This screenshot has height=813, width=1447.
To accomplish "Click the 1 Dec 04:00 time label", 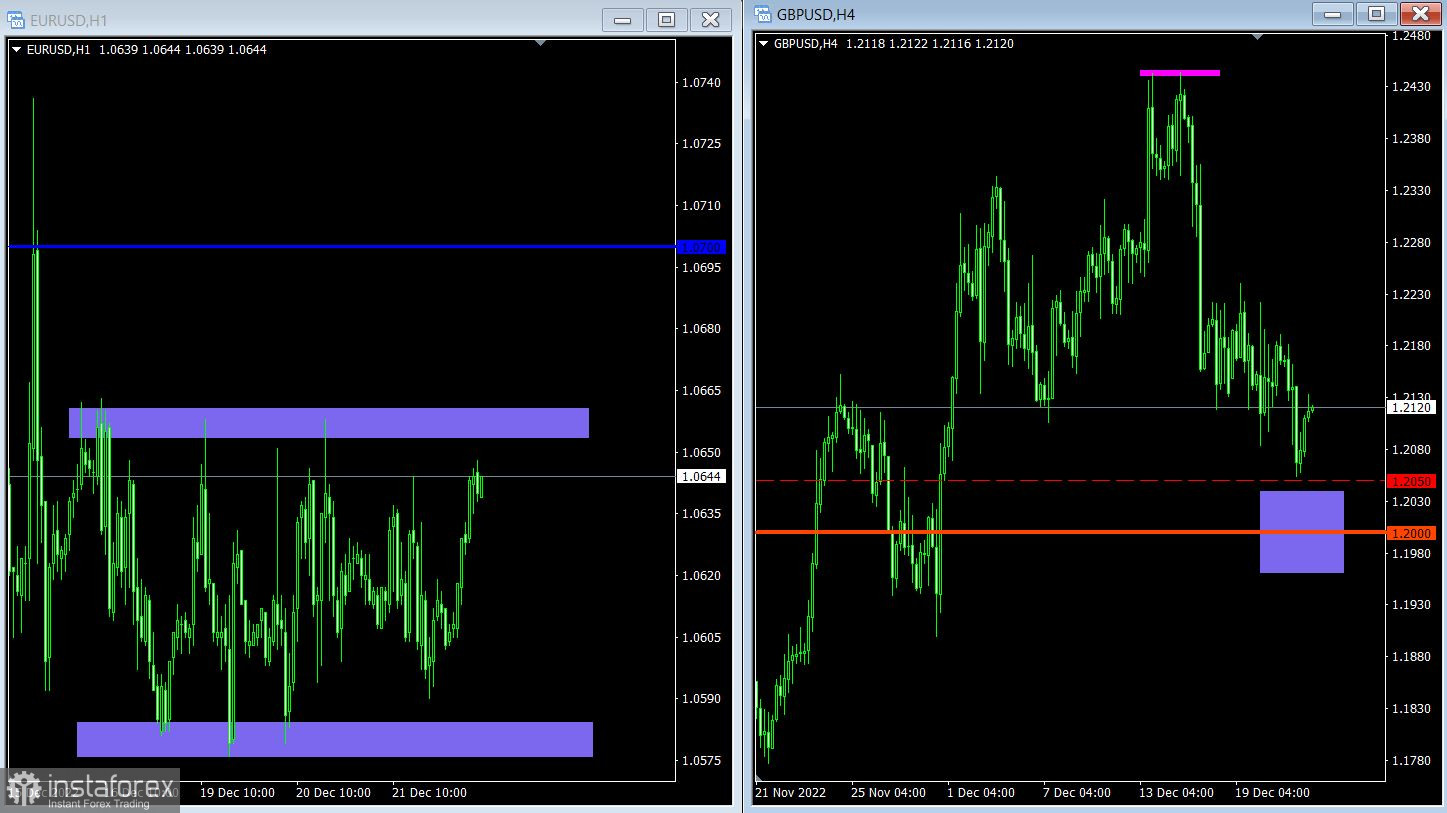I will [x=981, y=793].
